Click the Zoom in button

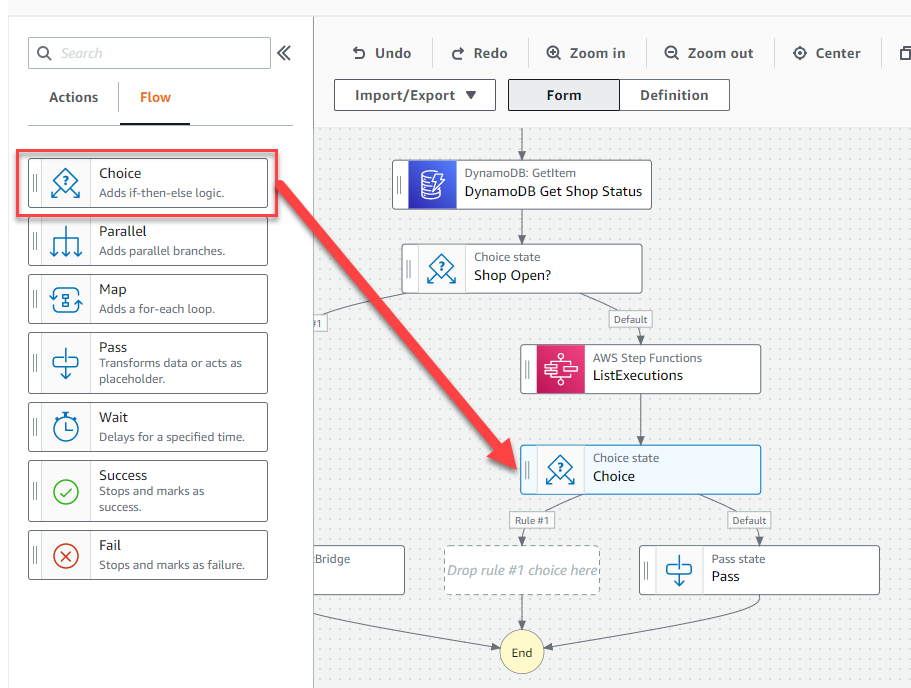586,53
